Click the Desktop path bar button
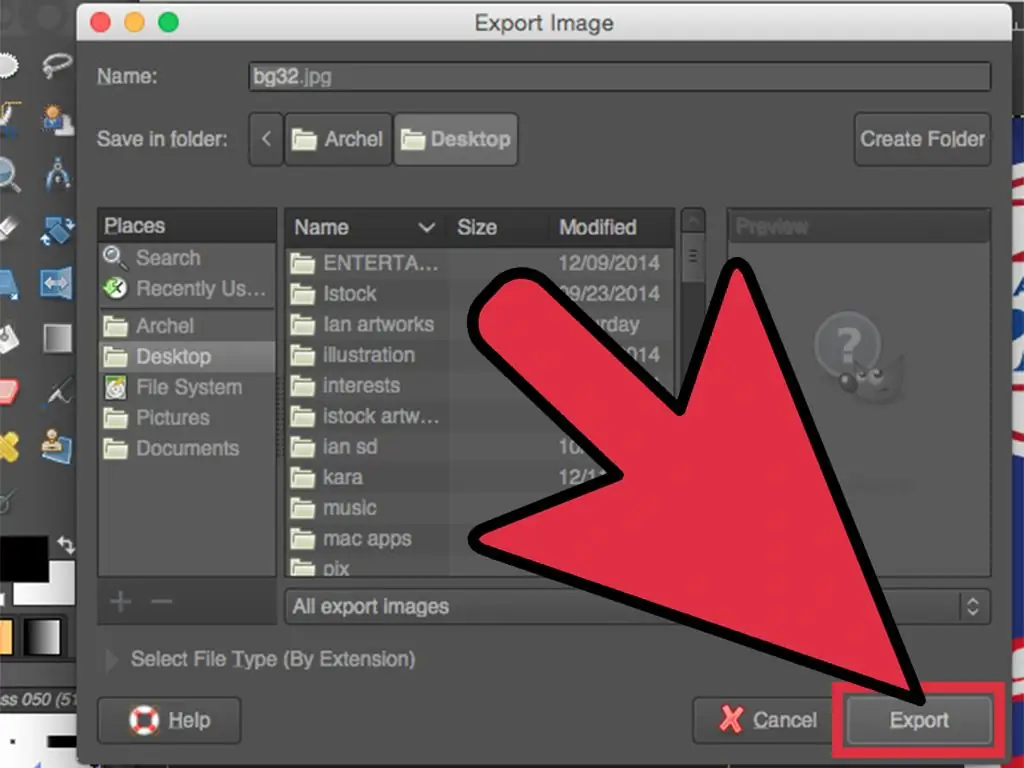The height and width of the screenshot is (768, 1024). tap(456, 139)
